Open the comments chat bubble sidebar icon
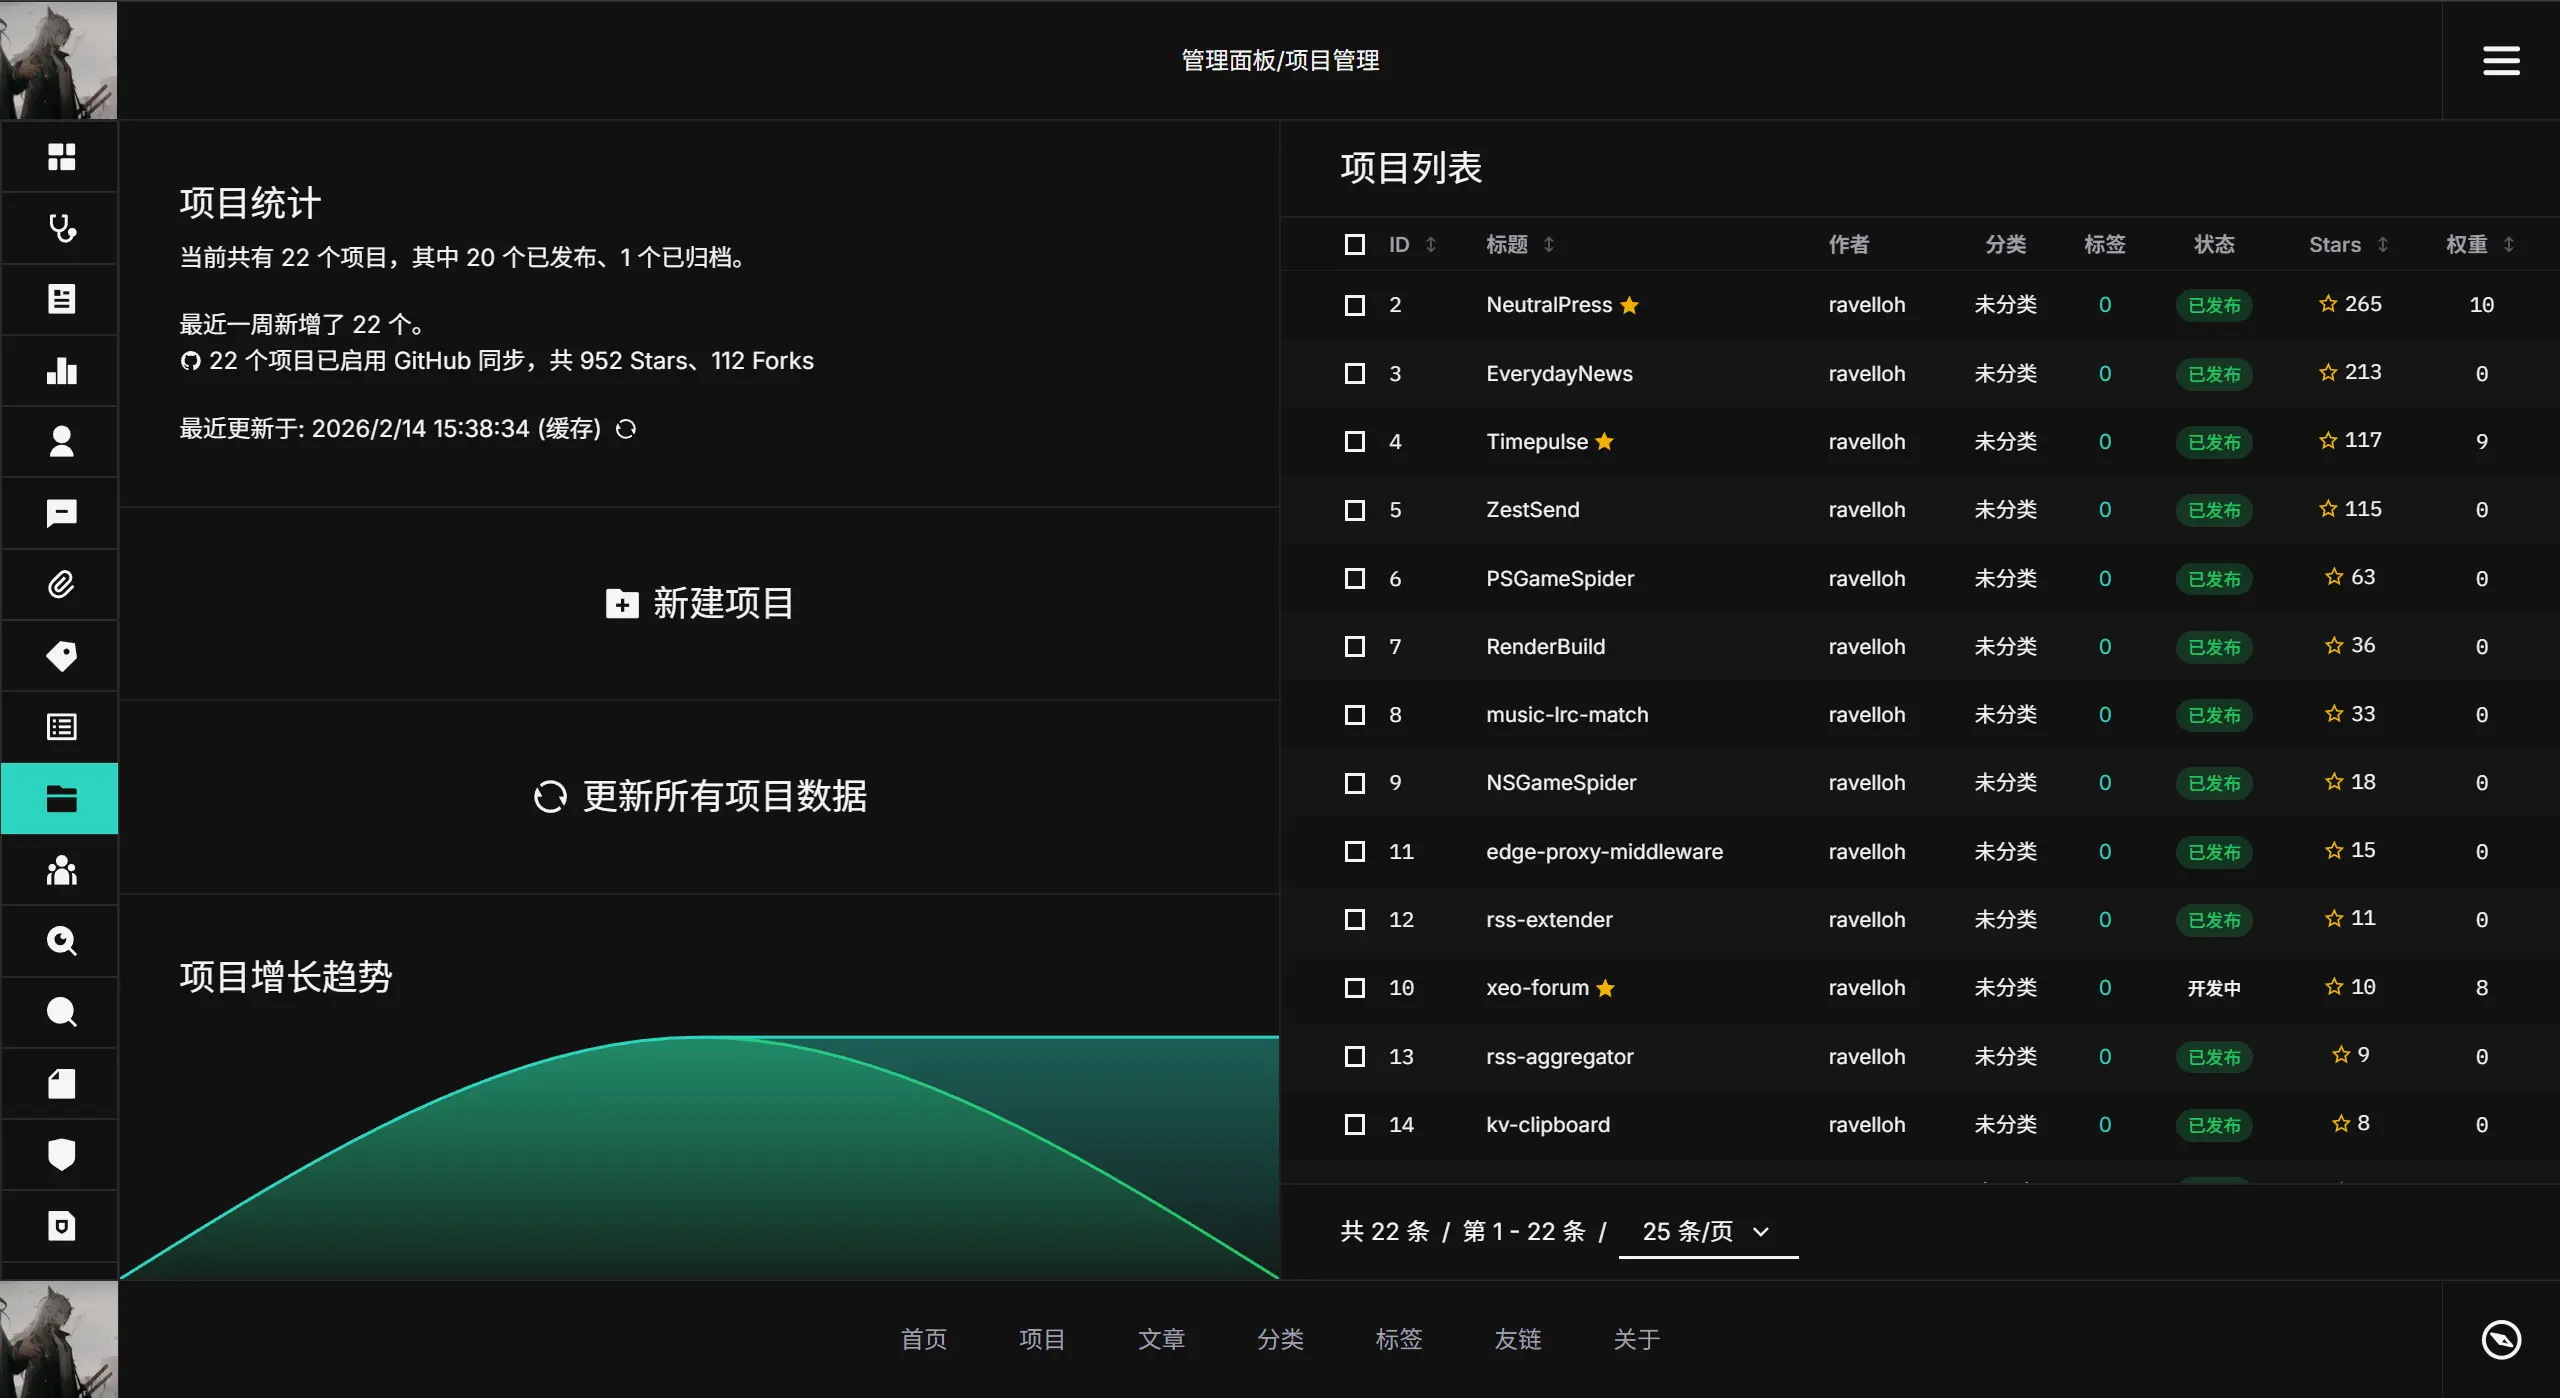 pyautogui.click(x=61, y=513)
